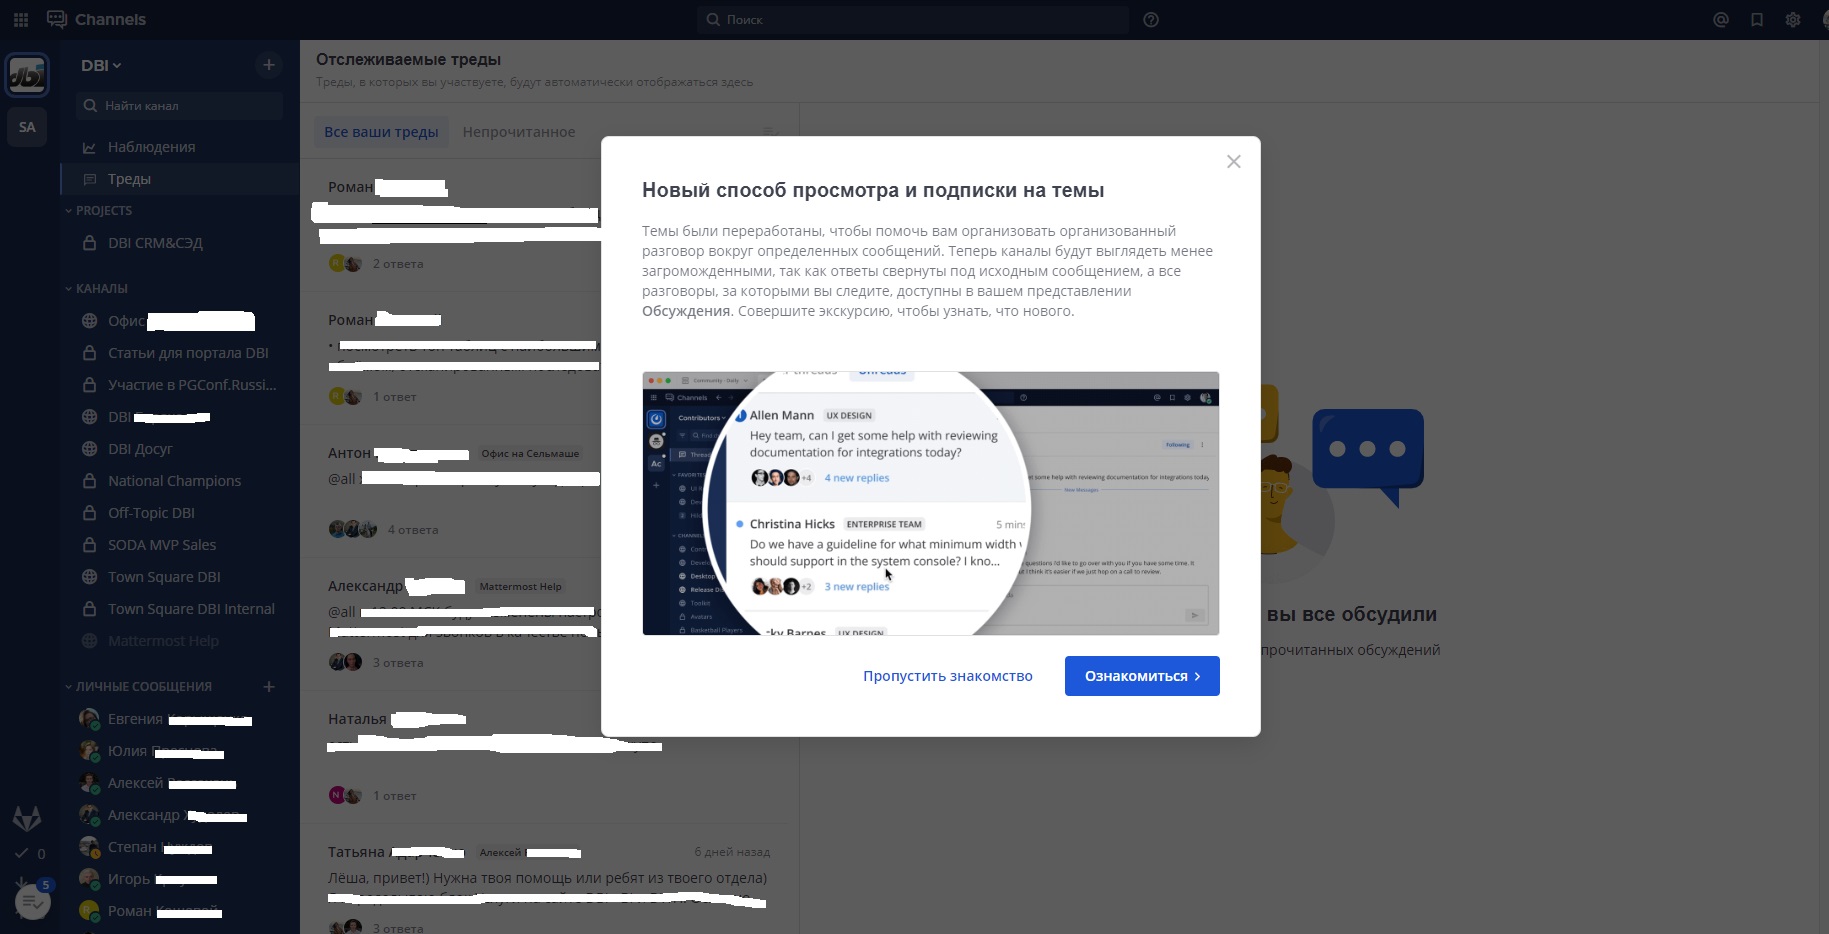This screenshot has width=1829, height=934.
Task: Open the Mattermost Help channel
Action: (180, 641)
